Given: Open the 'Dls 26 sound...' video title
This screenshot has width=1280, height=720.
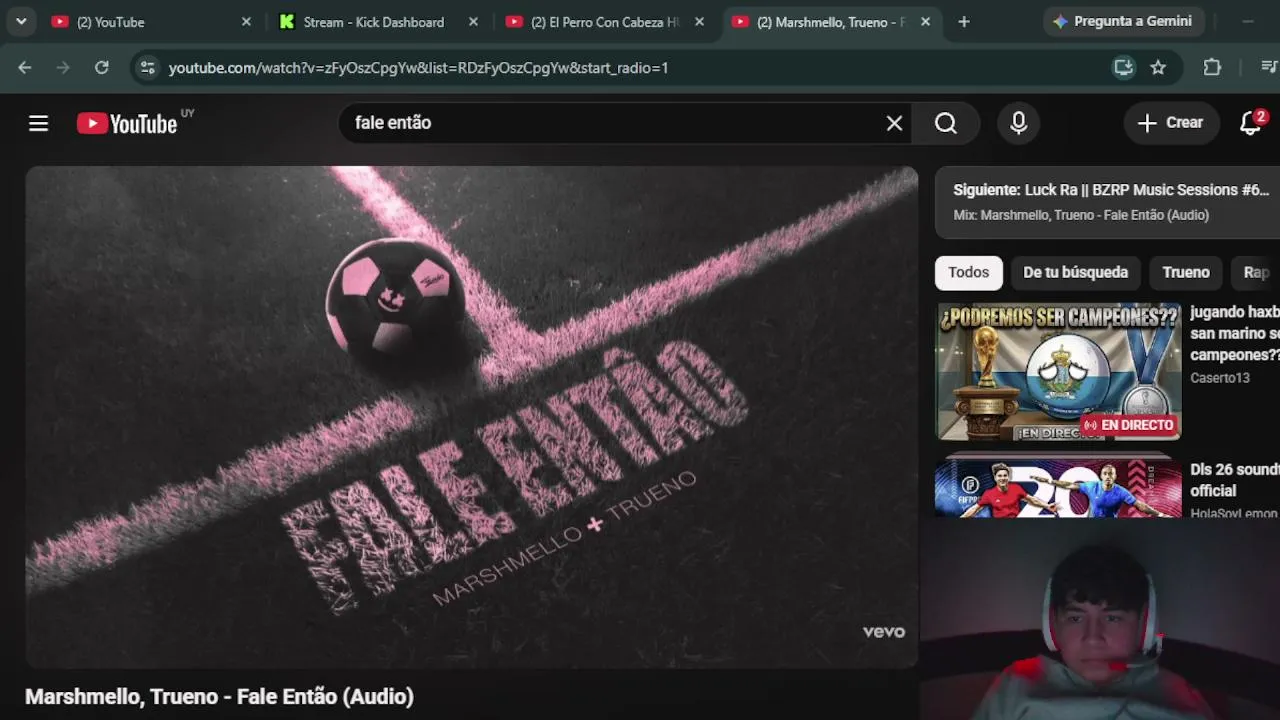Looking at the screenshot, I should point(1235,480).
